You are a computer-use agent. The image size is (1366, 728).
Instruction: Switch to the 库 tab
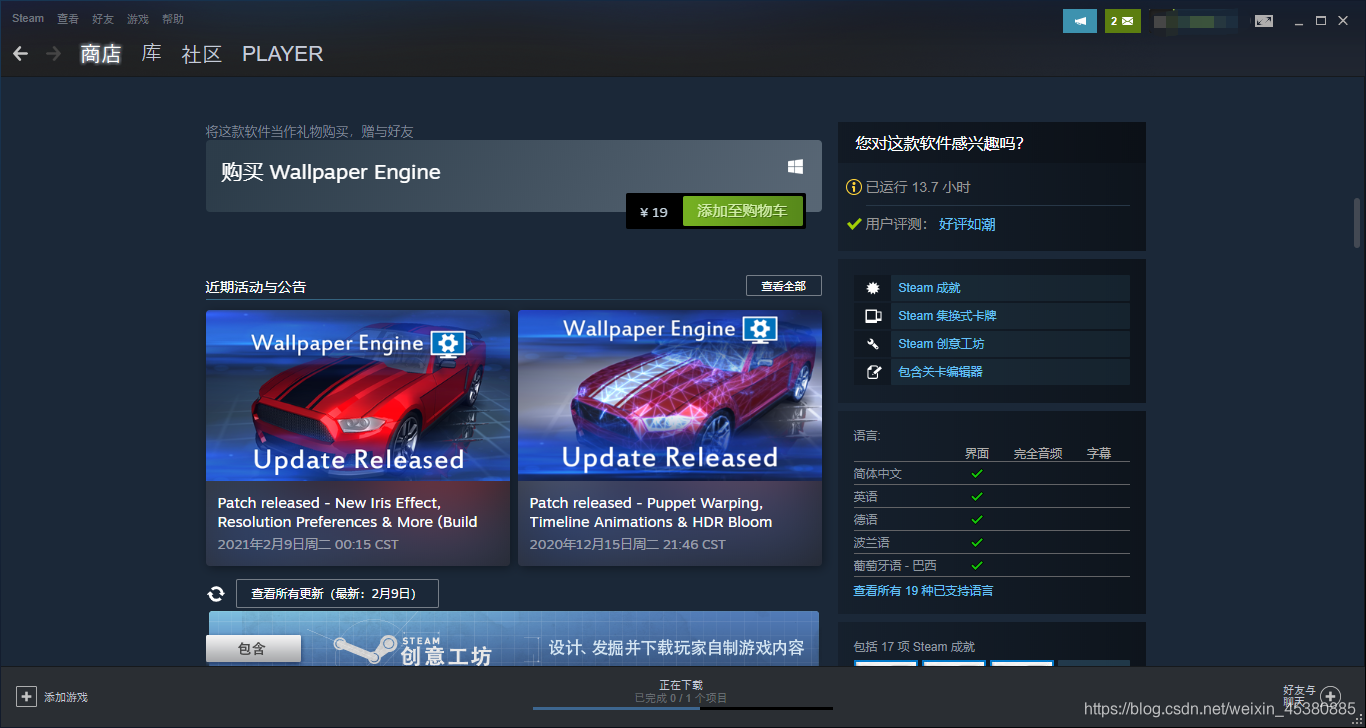click(x=151, y=53)
